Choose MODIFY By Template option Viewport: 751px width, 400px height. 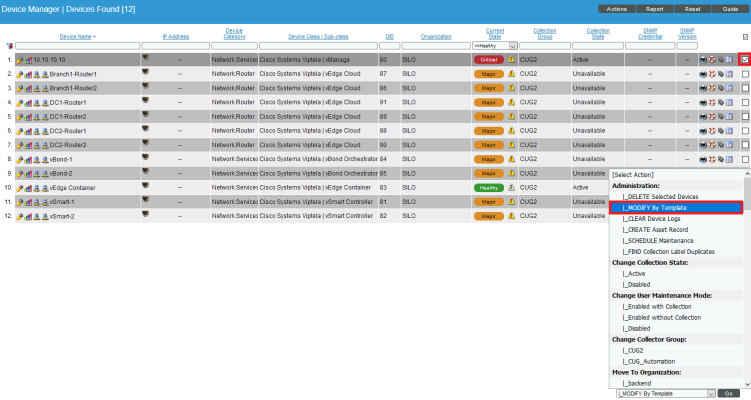tap(676, 207)
